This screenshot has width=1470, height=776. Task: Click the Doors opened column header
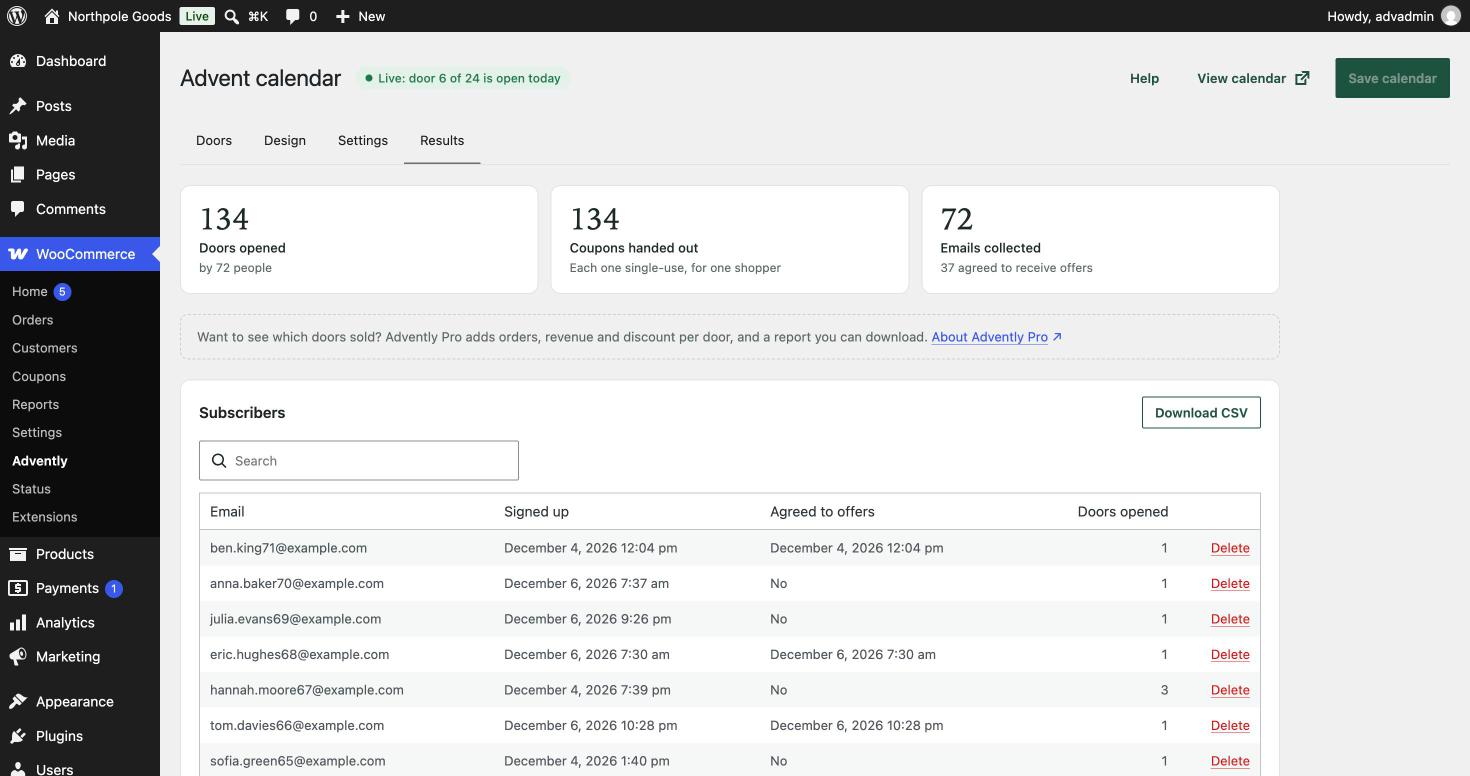[1123, 512]
